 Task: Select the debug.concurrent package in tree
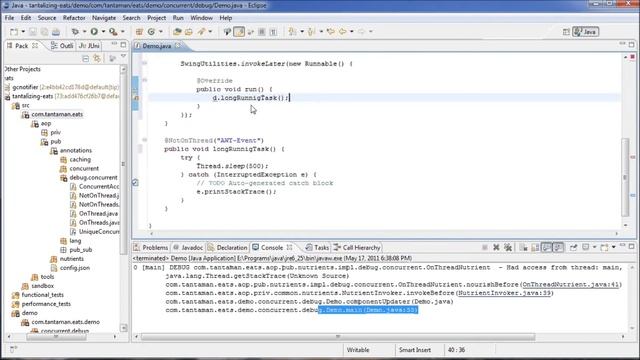(93, 178)
